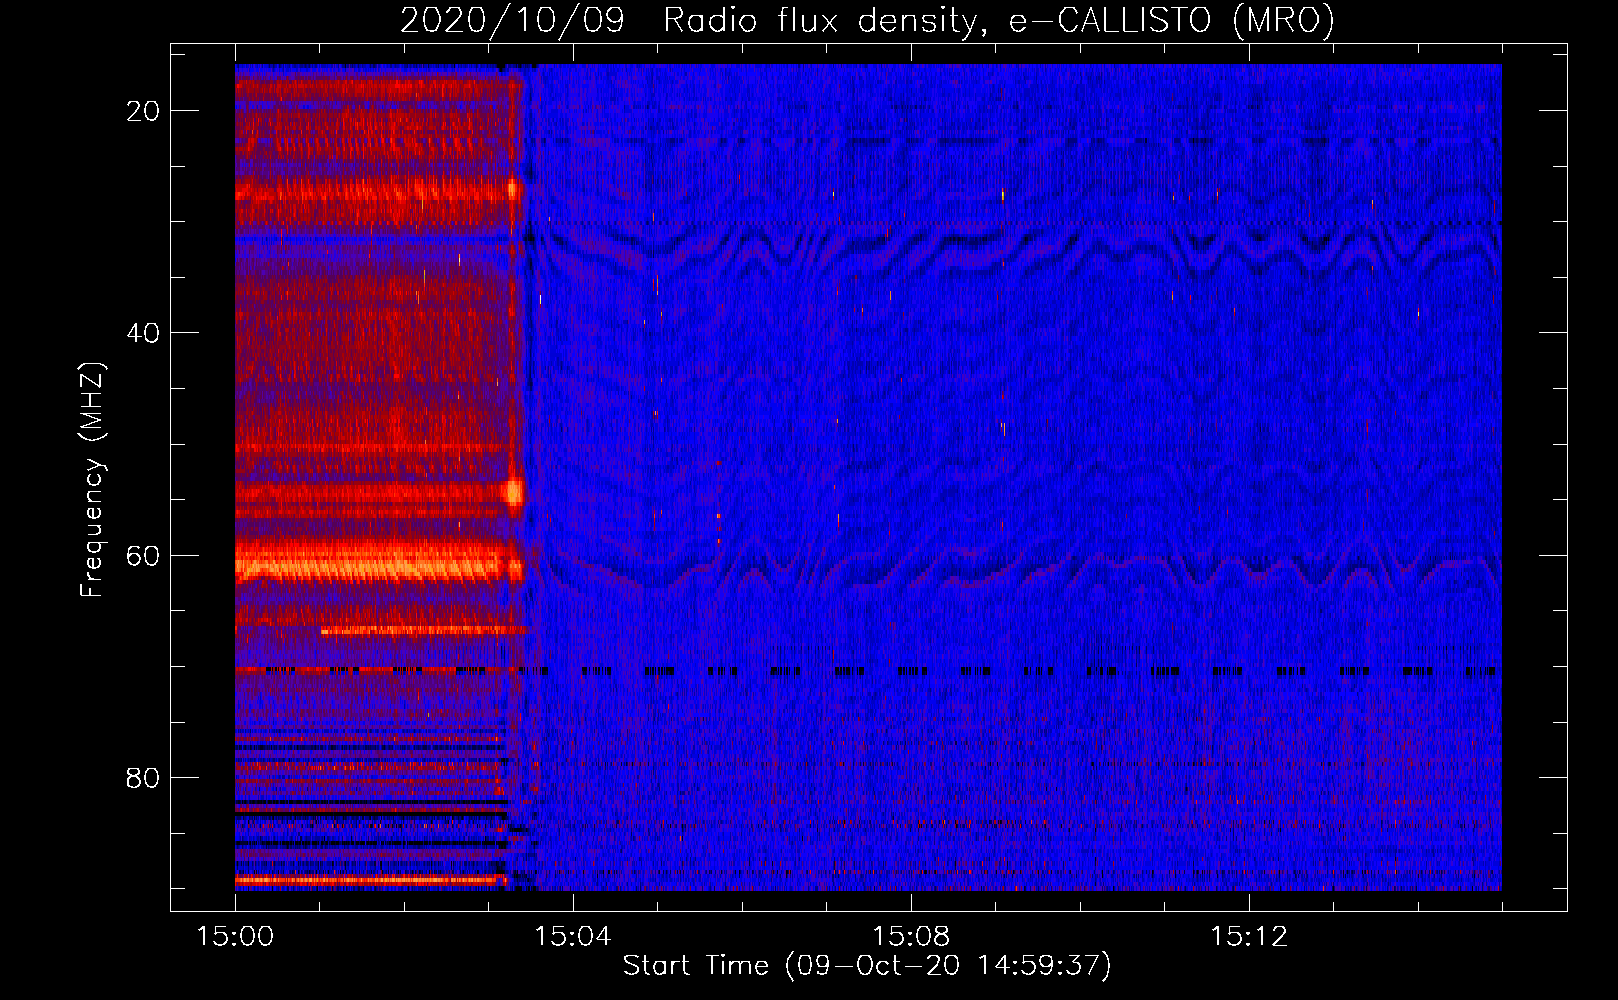Click the 60 frequency tick label
The image size is (1618, 1000).
[x=143, y=556]
